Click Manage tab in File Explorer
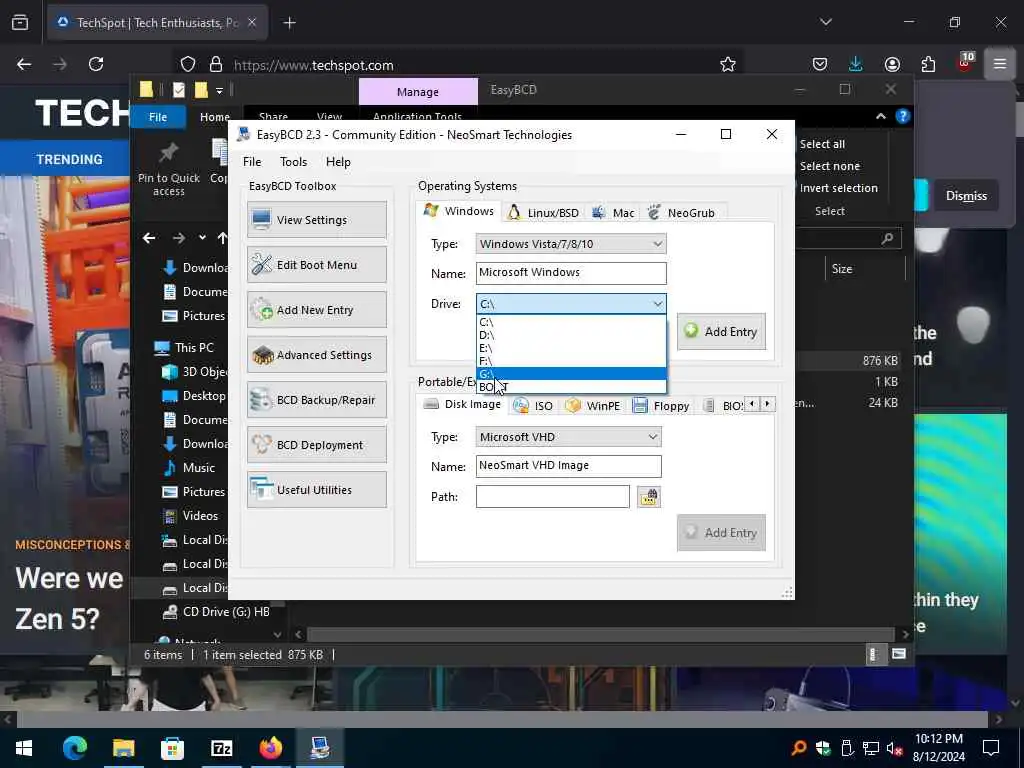 coord(418,92)
